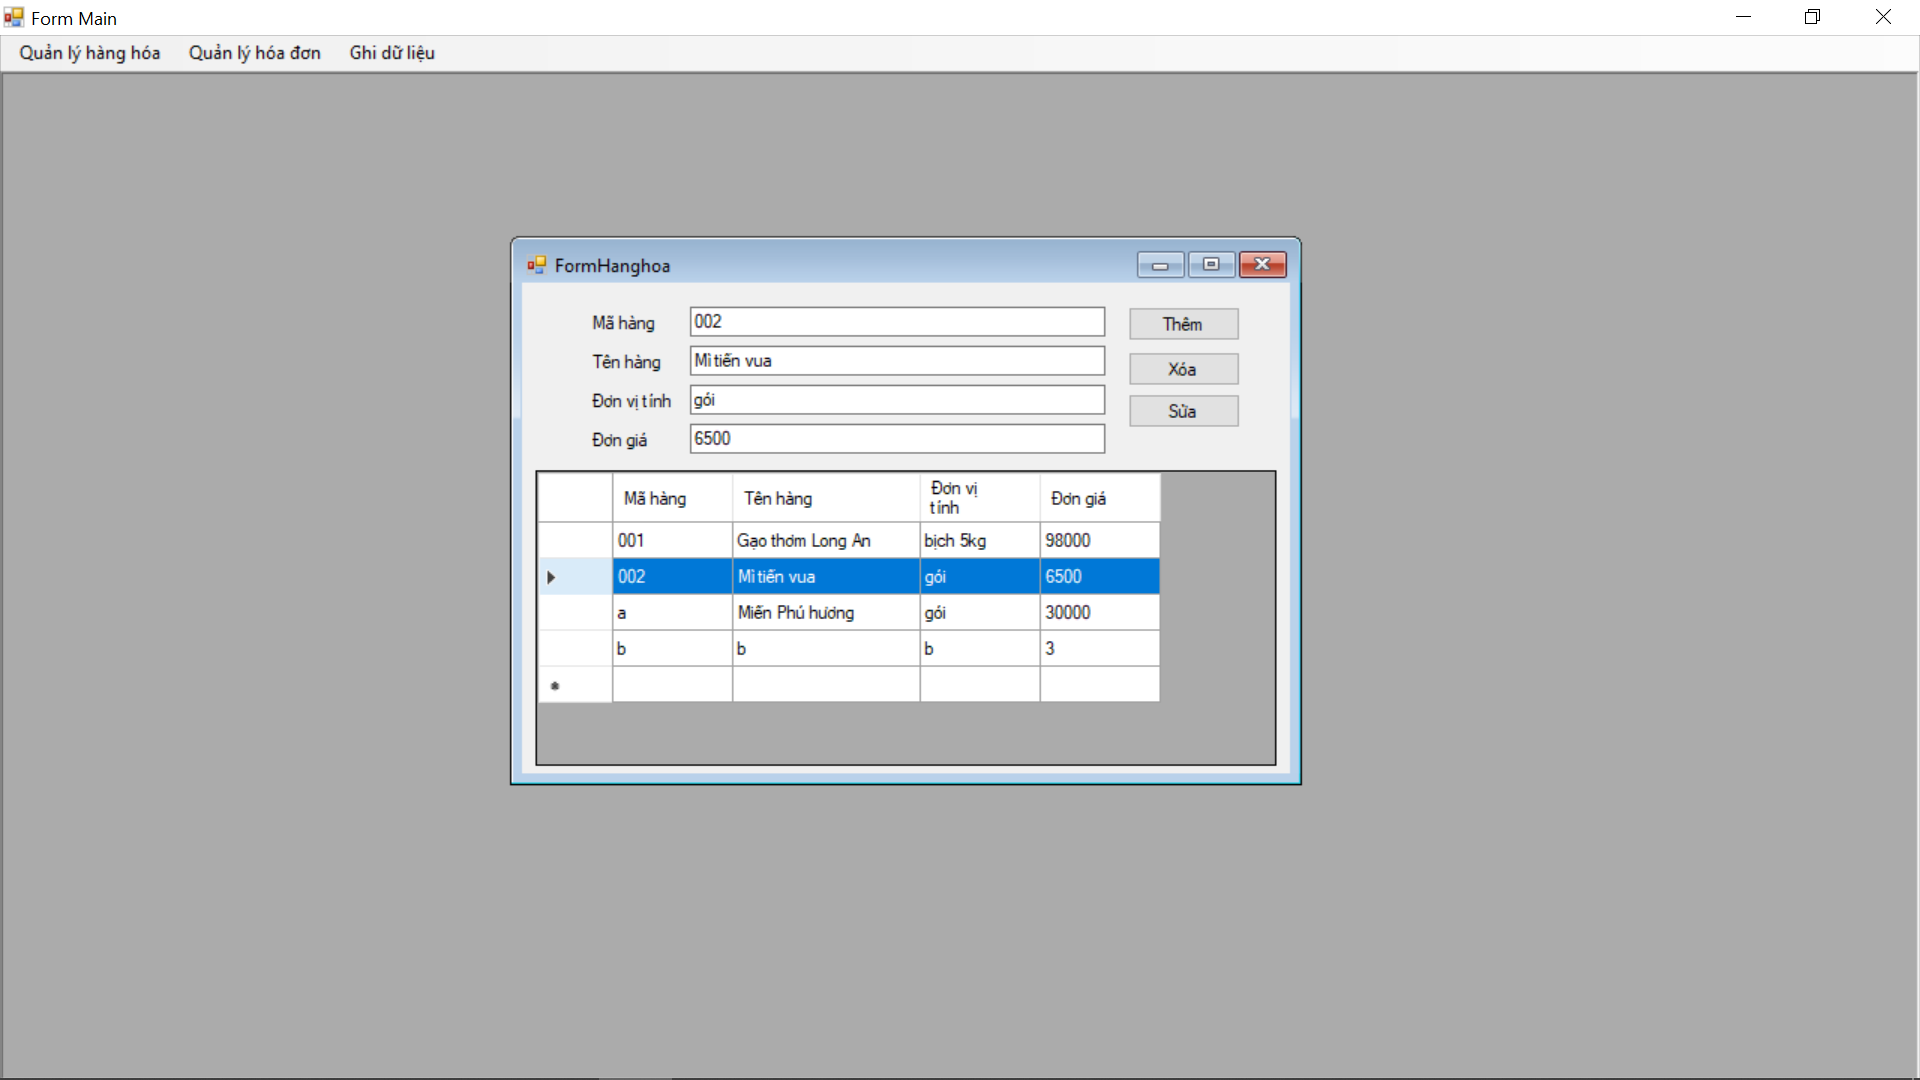
Task: Select the bịch 5kg cell
Action: coord(980,541)
